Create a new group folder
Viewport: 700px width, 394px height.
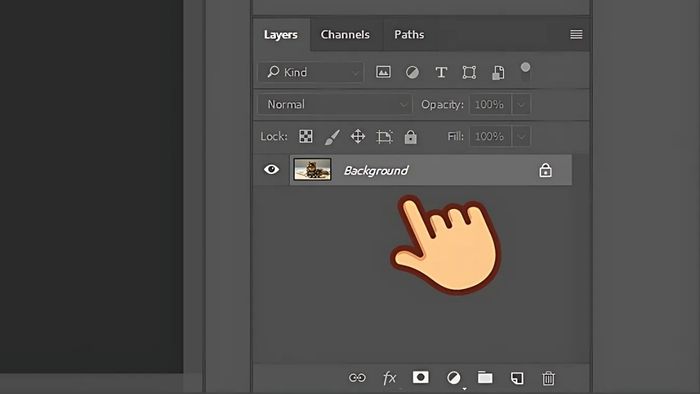click(485, 377)
